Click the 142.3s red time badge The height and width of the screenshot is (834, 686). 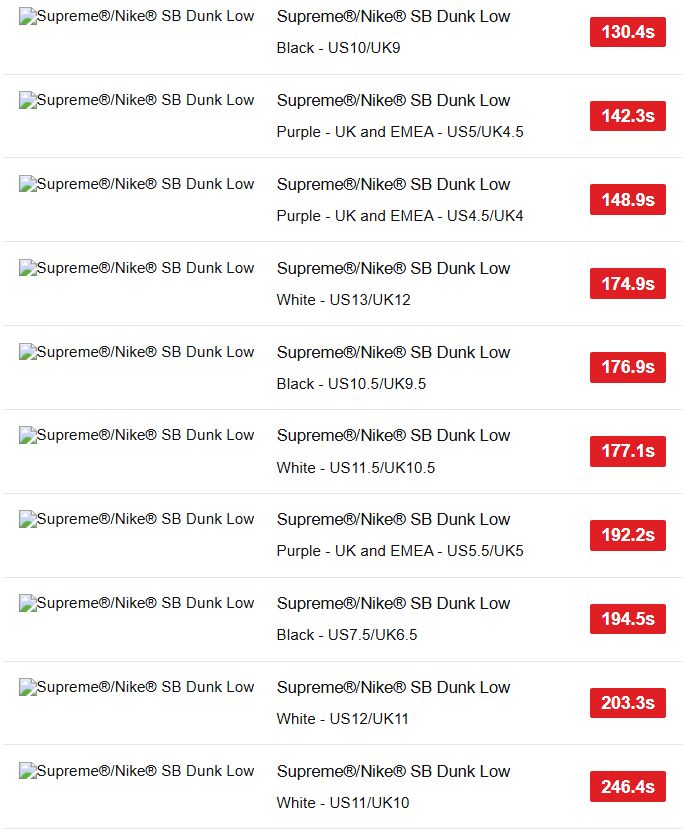[x=627, y=116]
